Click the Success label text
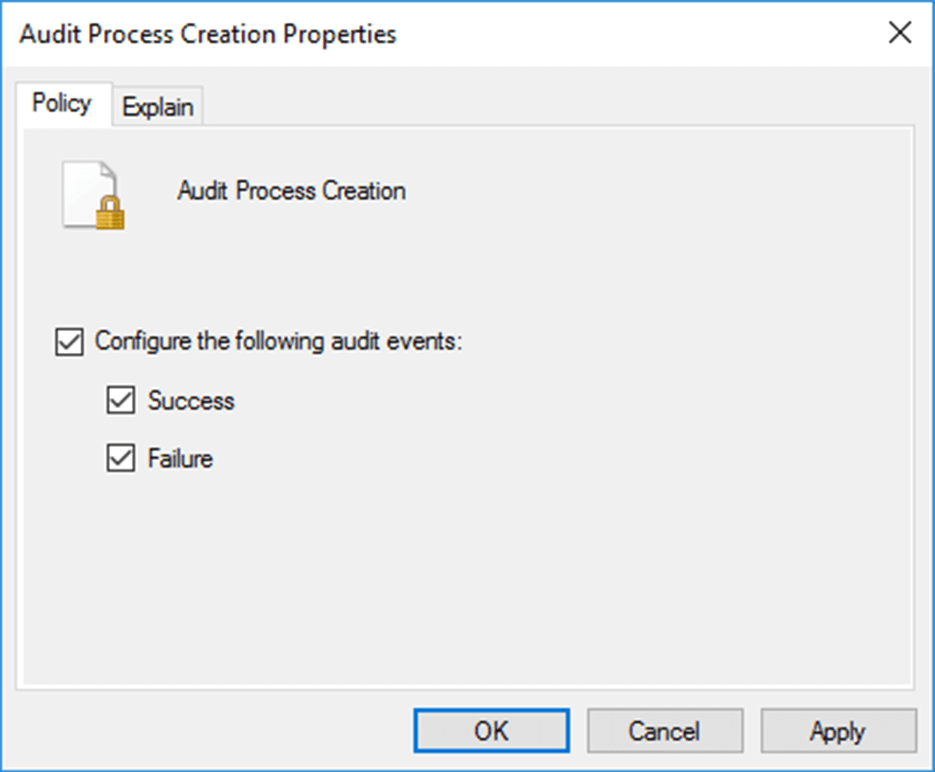935x772 pixels. [x=191, y=401]
